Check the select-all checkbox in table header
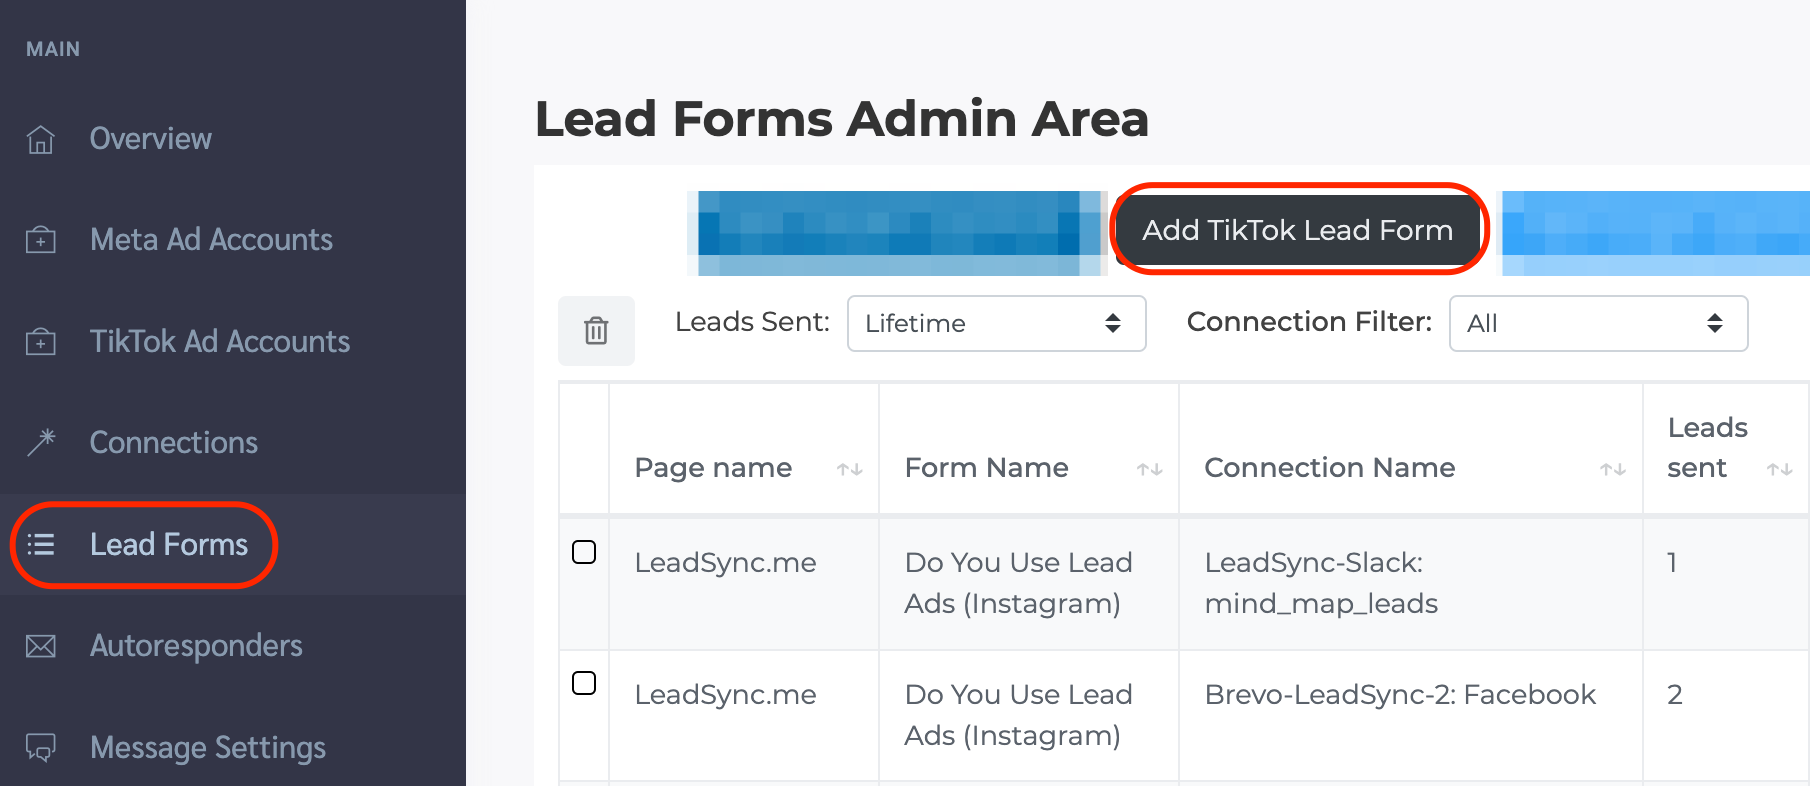 [x=584, y=447]
